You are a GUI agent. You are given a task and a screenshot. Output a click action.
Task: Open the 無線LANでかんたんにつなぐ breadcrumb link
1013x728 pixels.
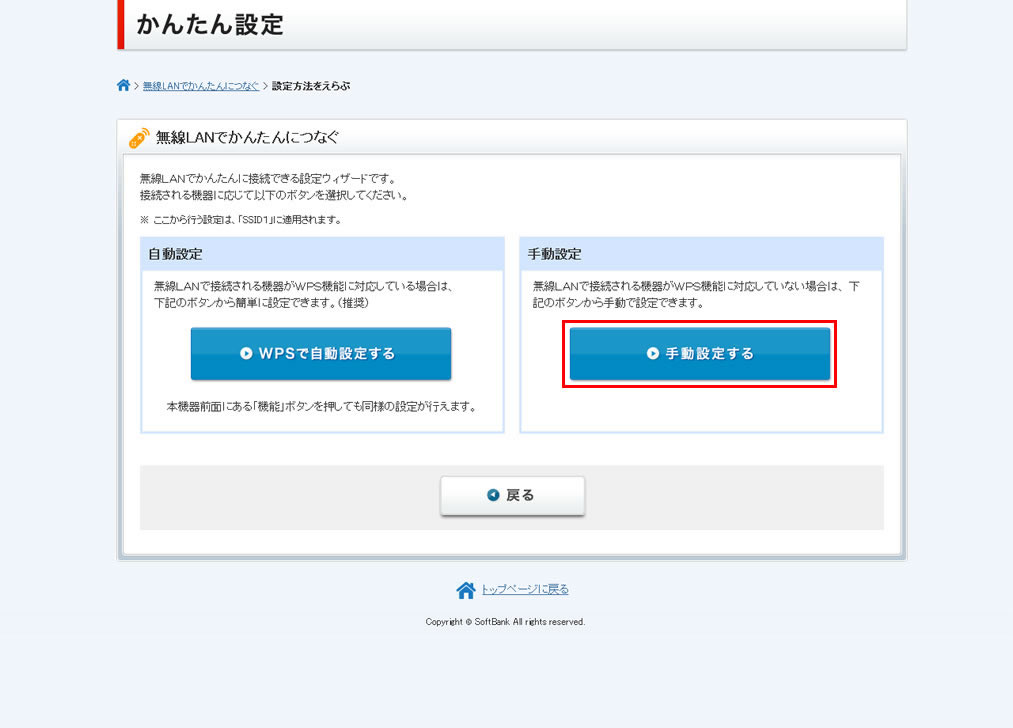click(200, 86)
